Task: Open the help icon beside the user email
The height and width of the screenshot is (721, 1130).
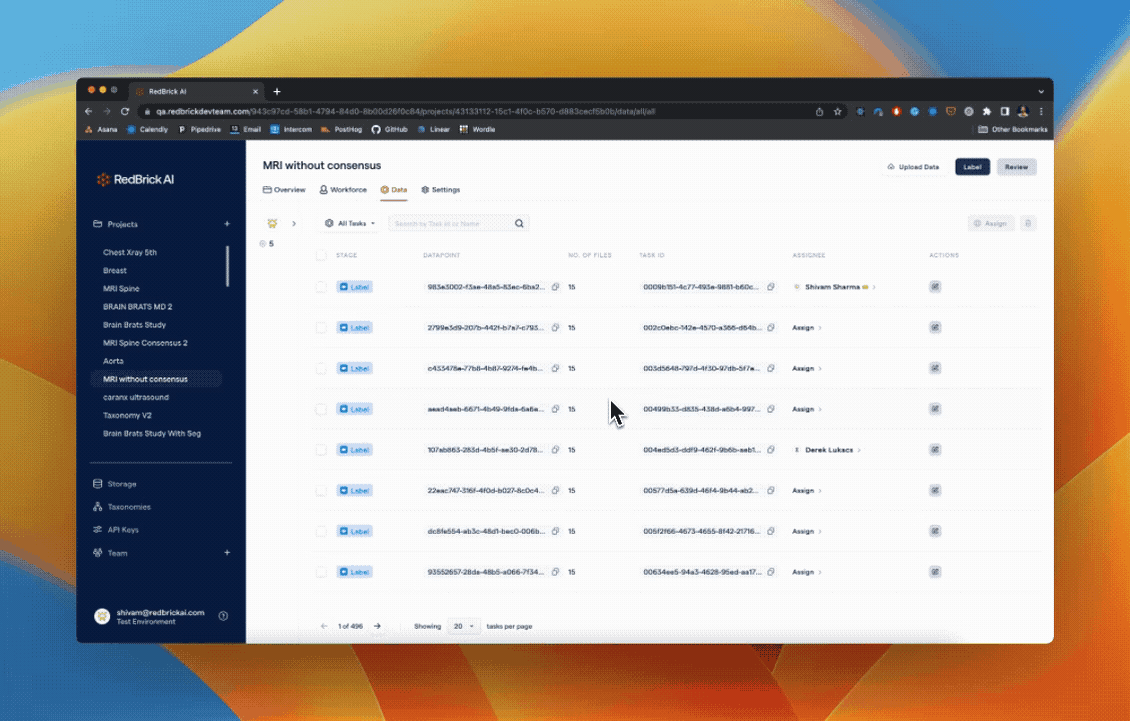Action: [223, 616]
